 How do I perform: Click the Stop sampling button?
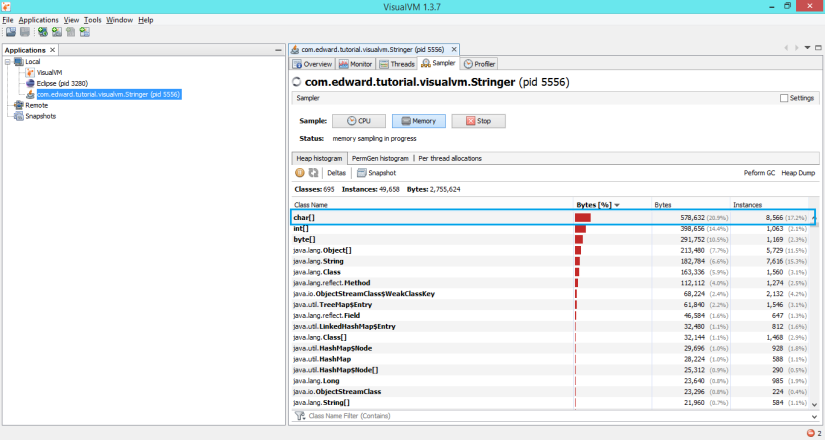477,120
